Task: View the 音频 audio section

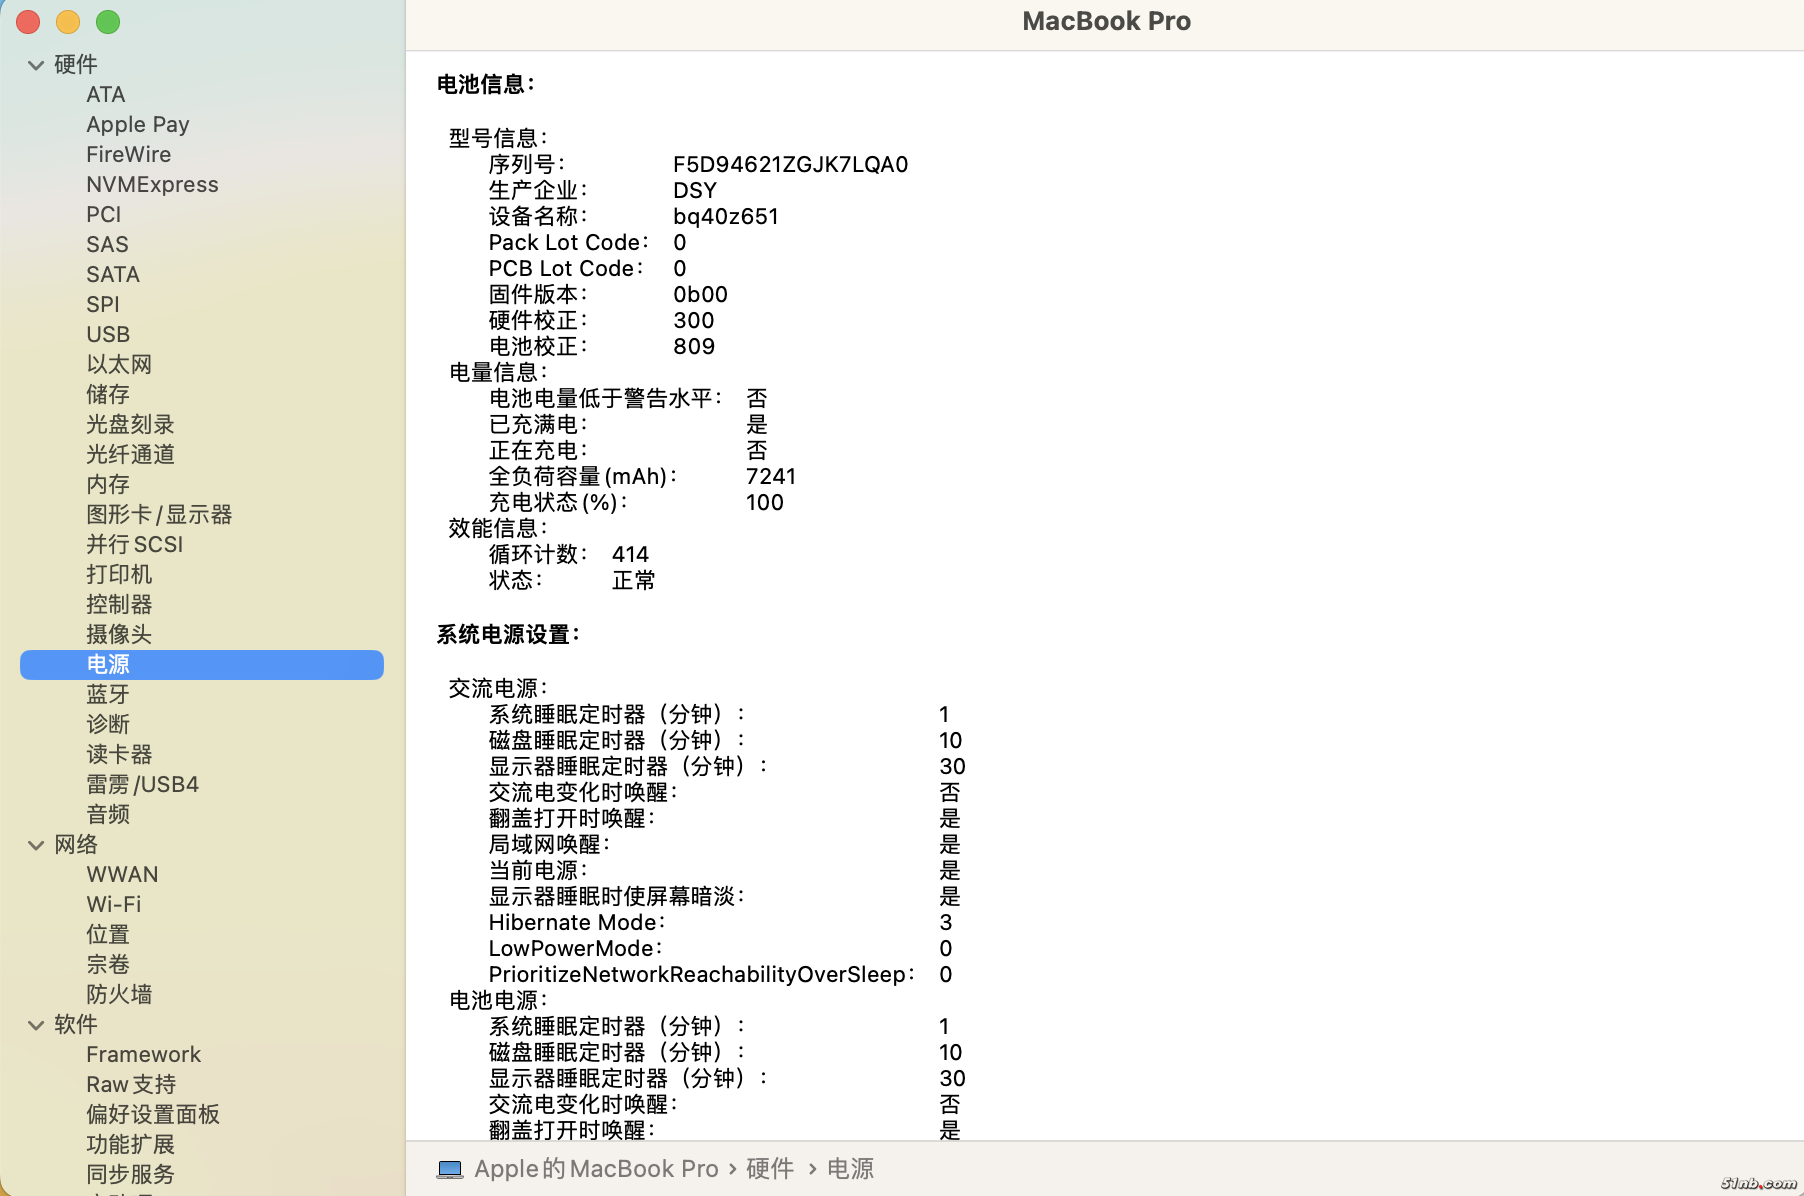Action: point(108,814)
